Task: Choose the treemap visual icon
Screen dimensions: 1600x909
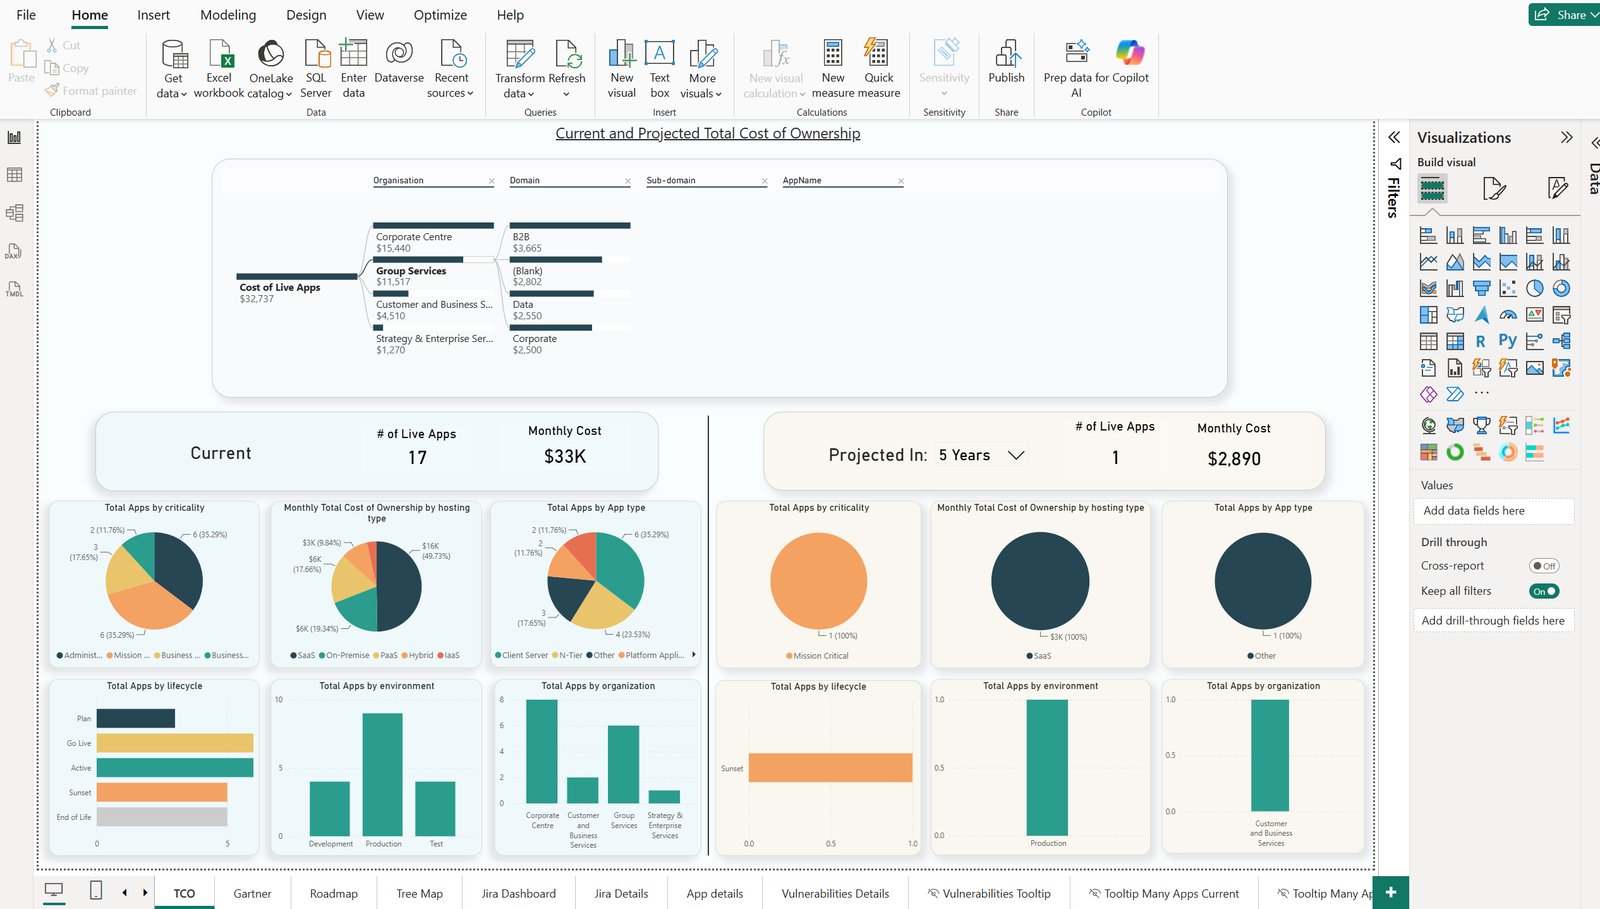Action: point(1428,315)
